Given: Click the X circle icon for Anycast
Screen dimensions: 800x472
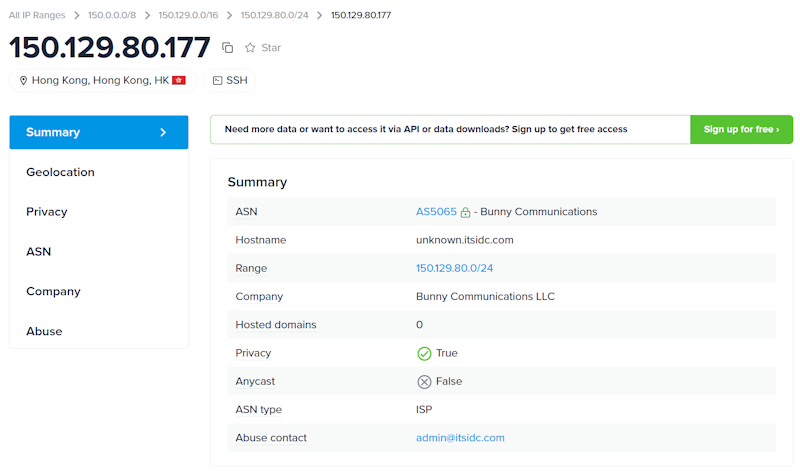Looking at the screenshot, I should tap(424, 381).
